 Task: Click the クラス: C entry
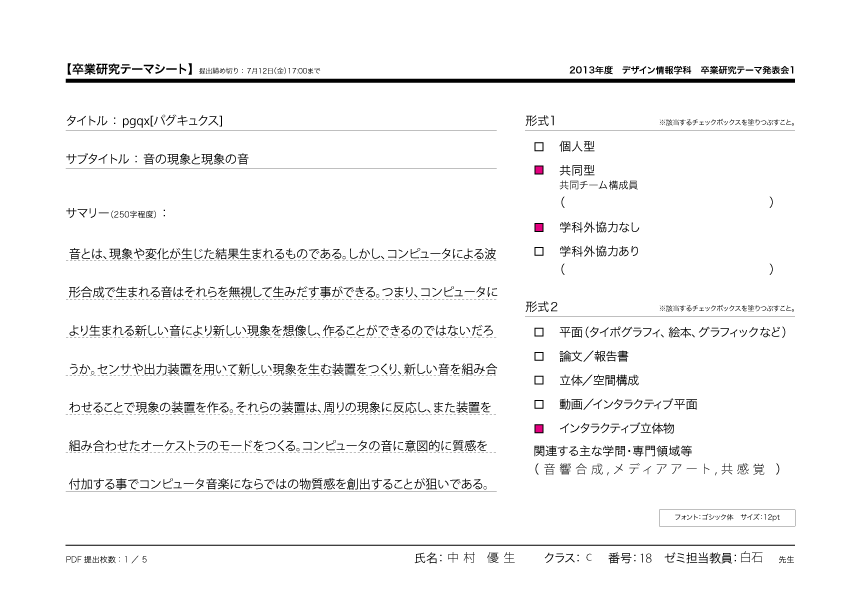point(568,558)
